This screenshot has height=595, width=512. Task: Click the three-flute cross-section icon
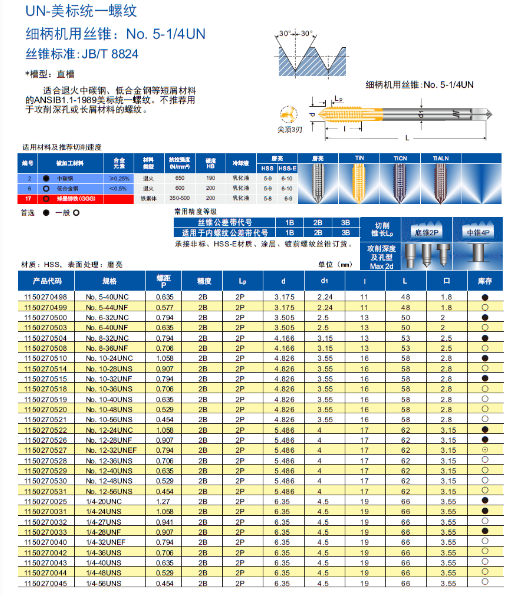[288, 114]
